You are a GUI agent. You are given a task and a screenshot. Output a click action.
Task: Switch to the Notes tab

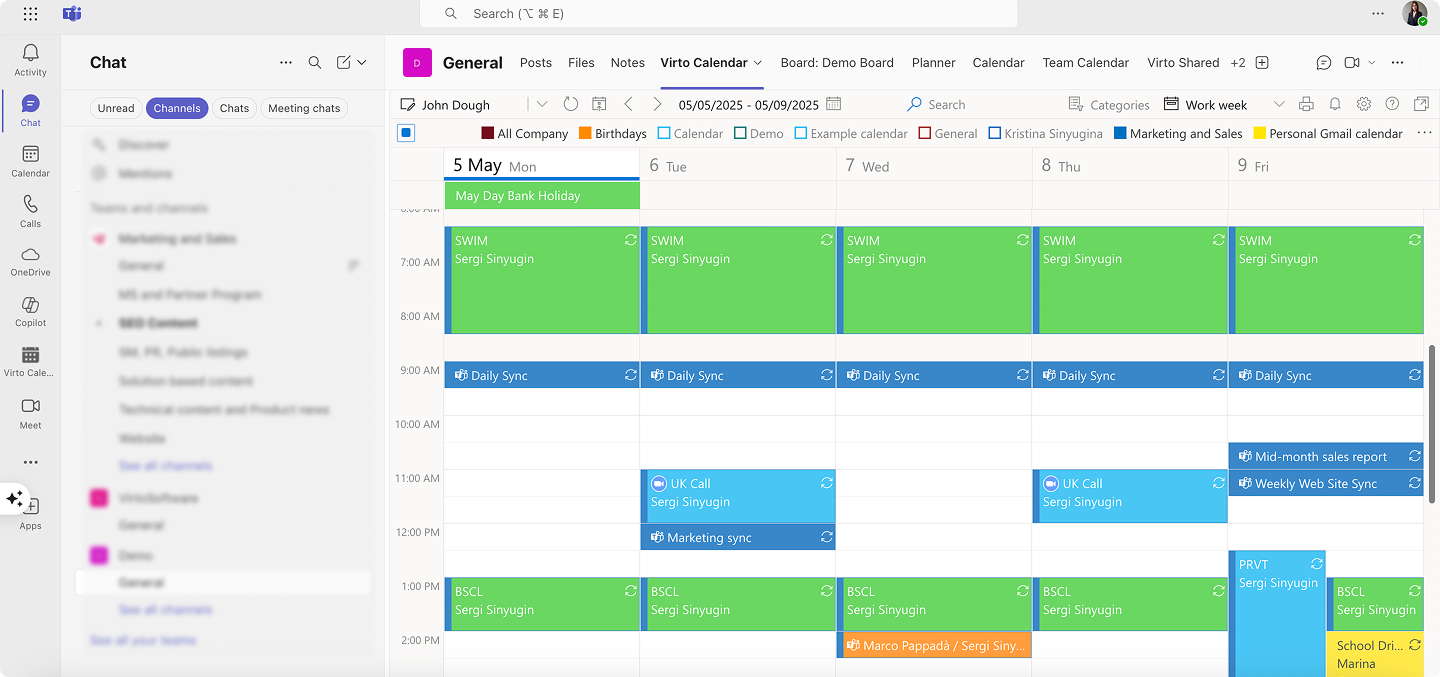[x=628, y=62]
